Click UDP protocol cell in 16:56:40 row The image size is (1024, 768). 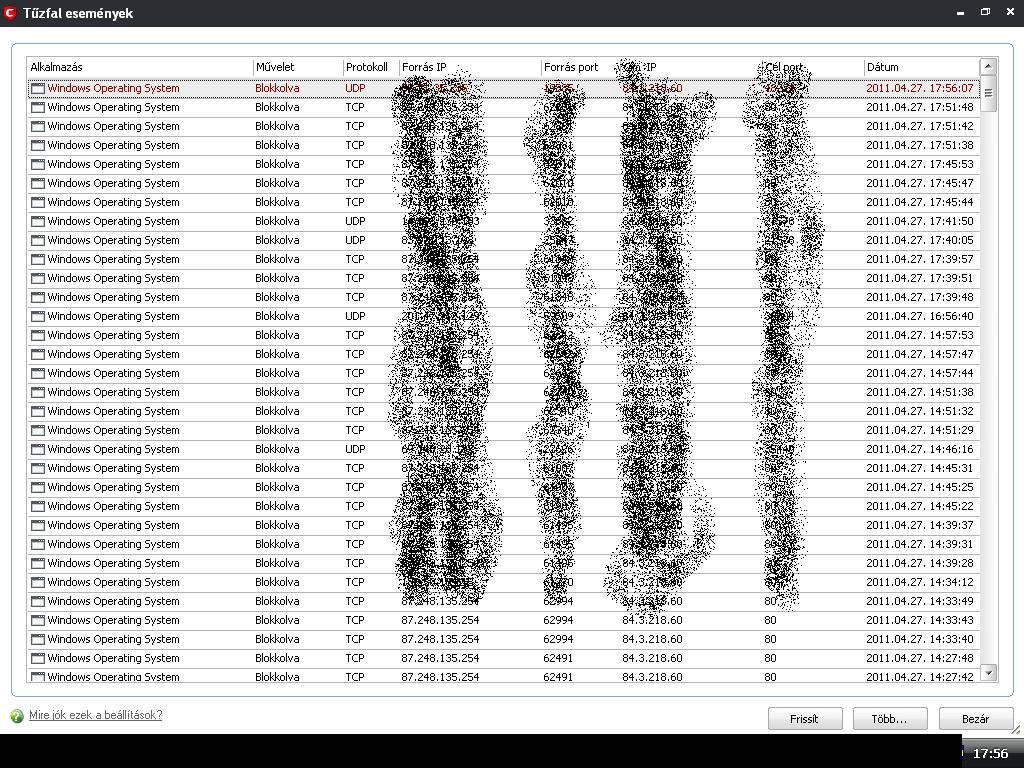click(355, 316)
